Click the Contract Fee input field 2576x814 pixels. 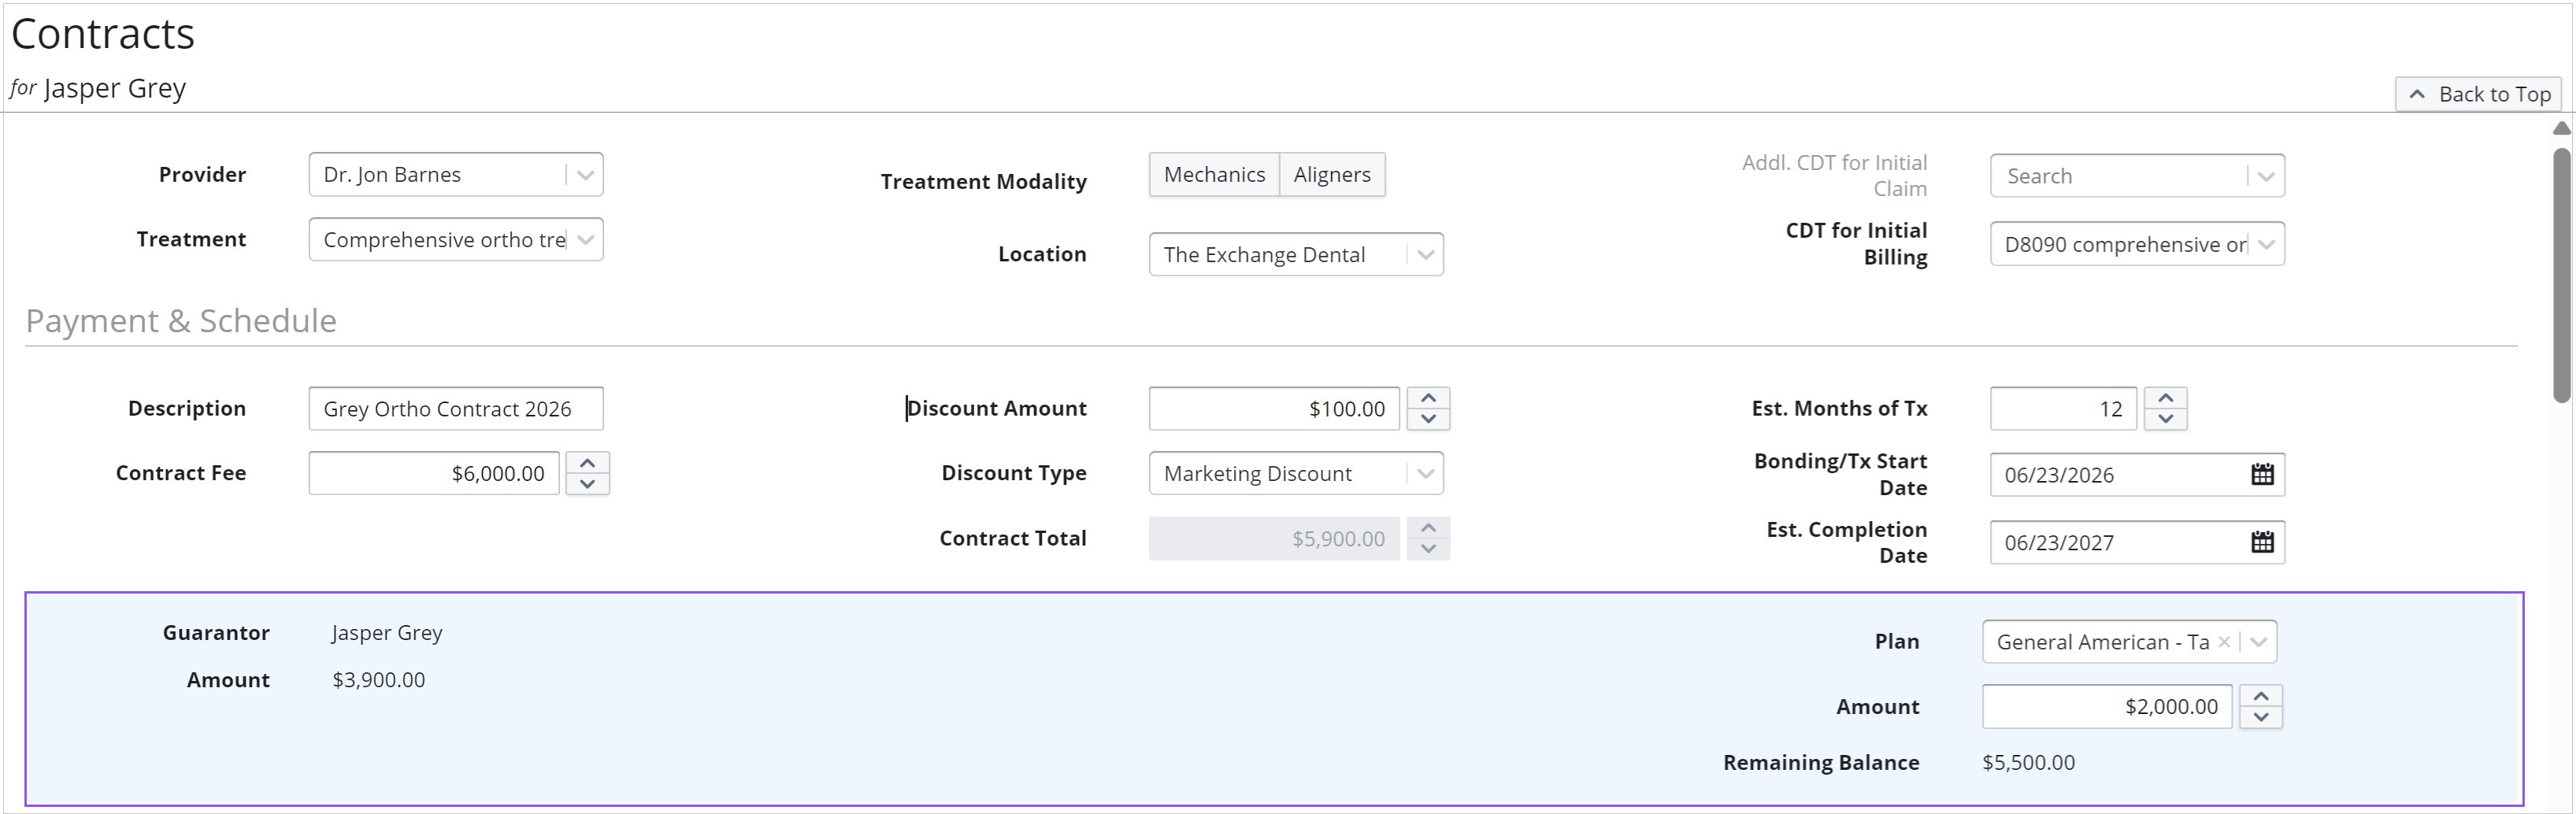point(434,473)
